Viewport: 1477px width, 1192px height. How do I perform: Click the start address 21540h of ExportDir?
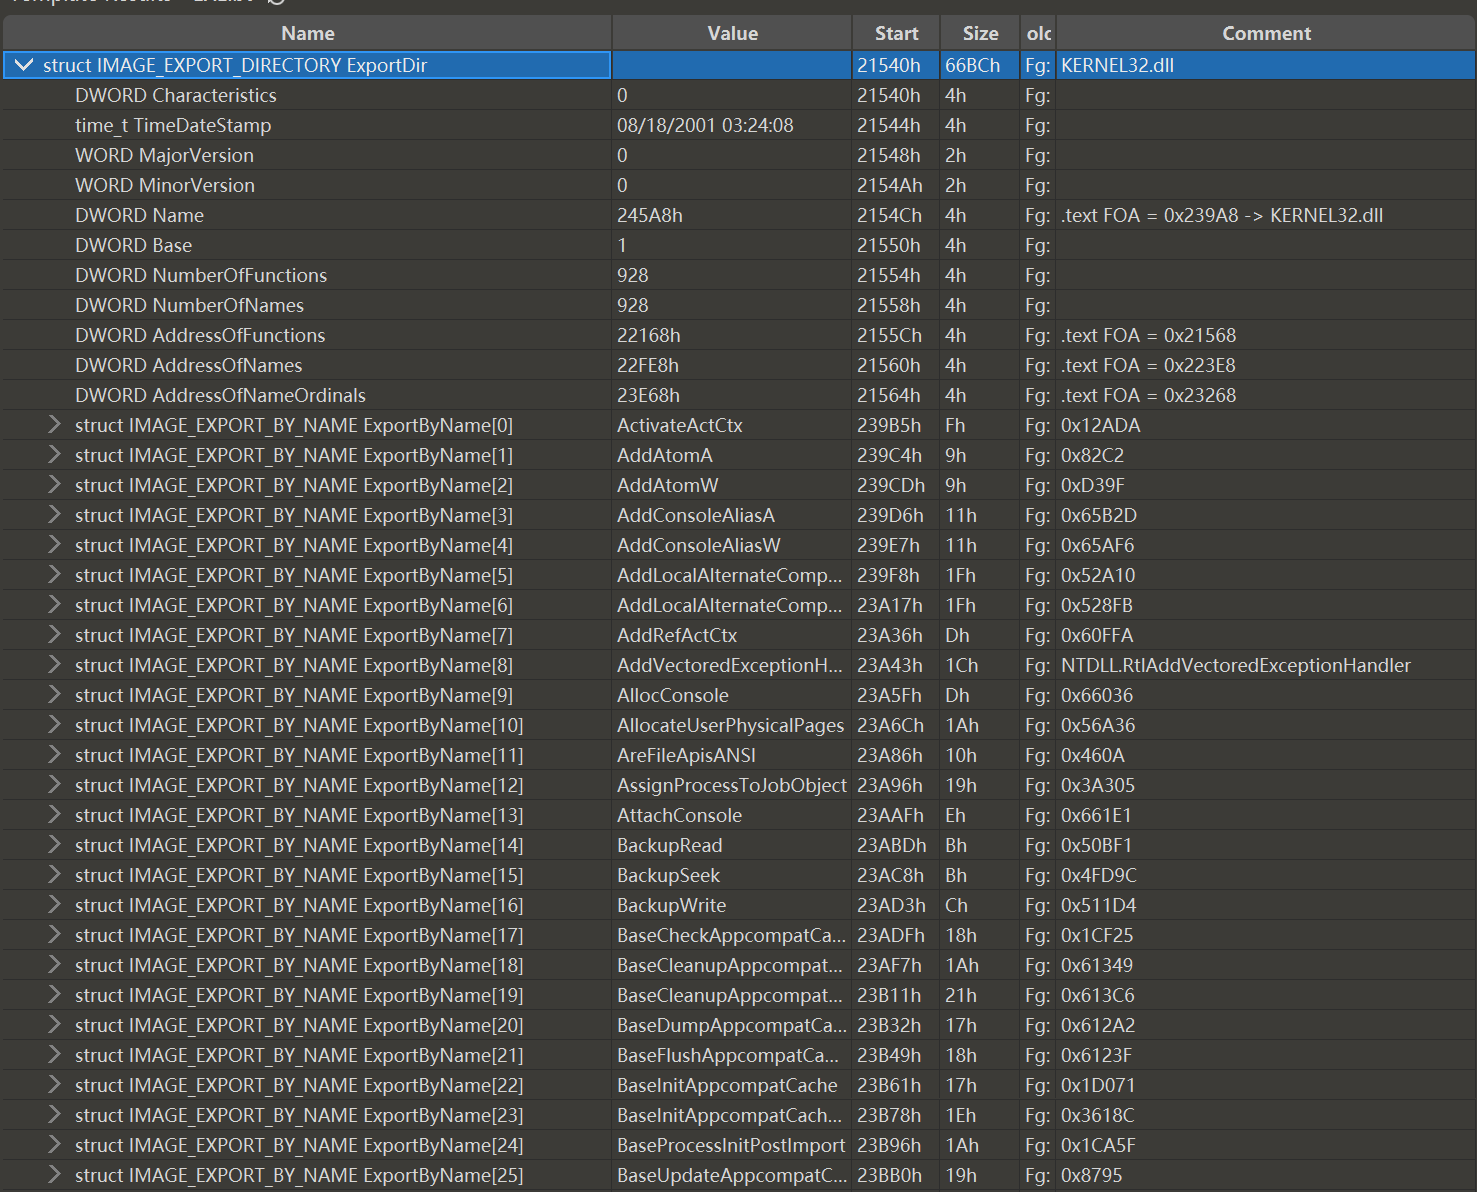click(889, 65)
